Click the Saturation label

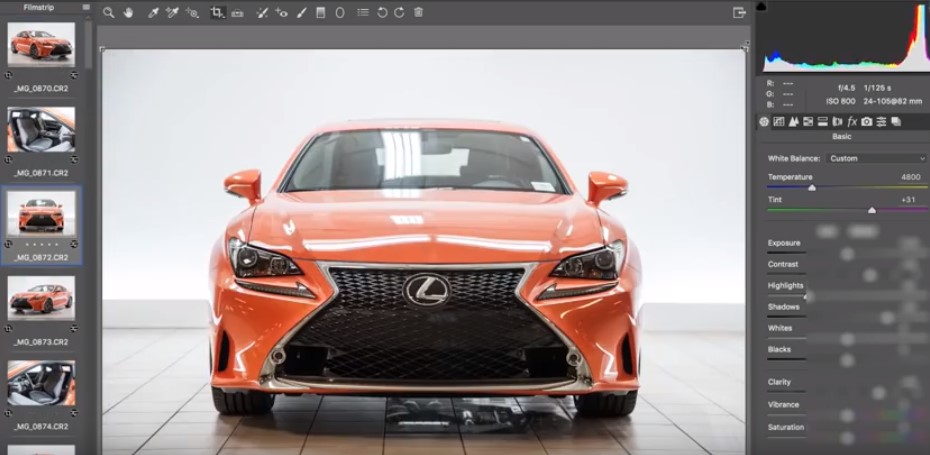[786, 427]
